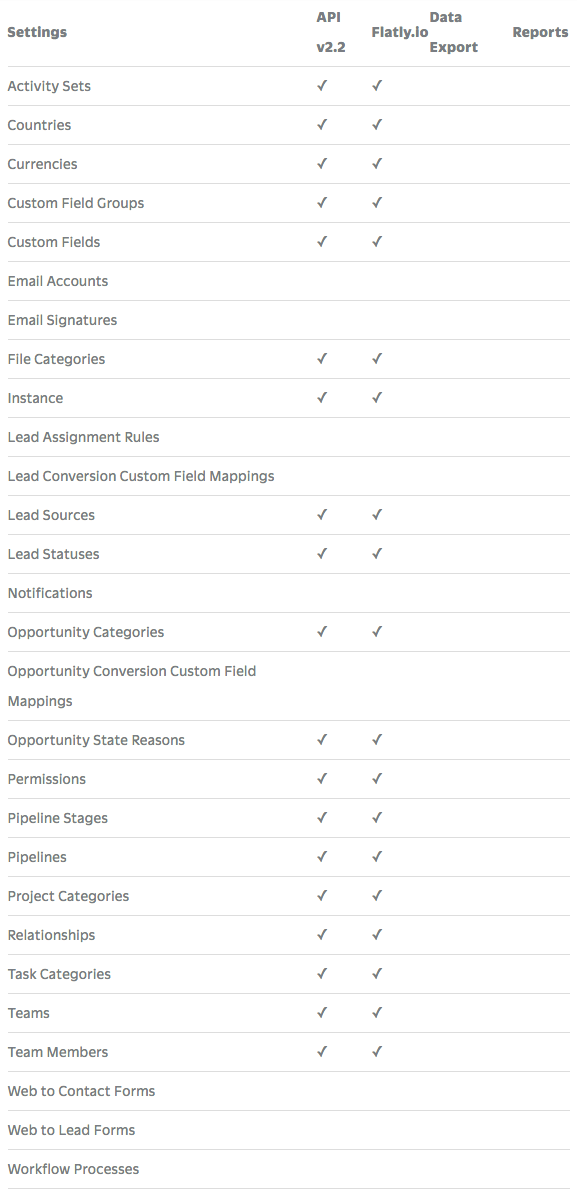Click the API v2.2 checkmark for File Categories
The width and height of the screenshot is (577, 1193).
coord(322,359)
